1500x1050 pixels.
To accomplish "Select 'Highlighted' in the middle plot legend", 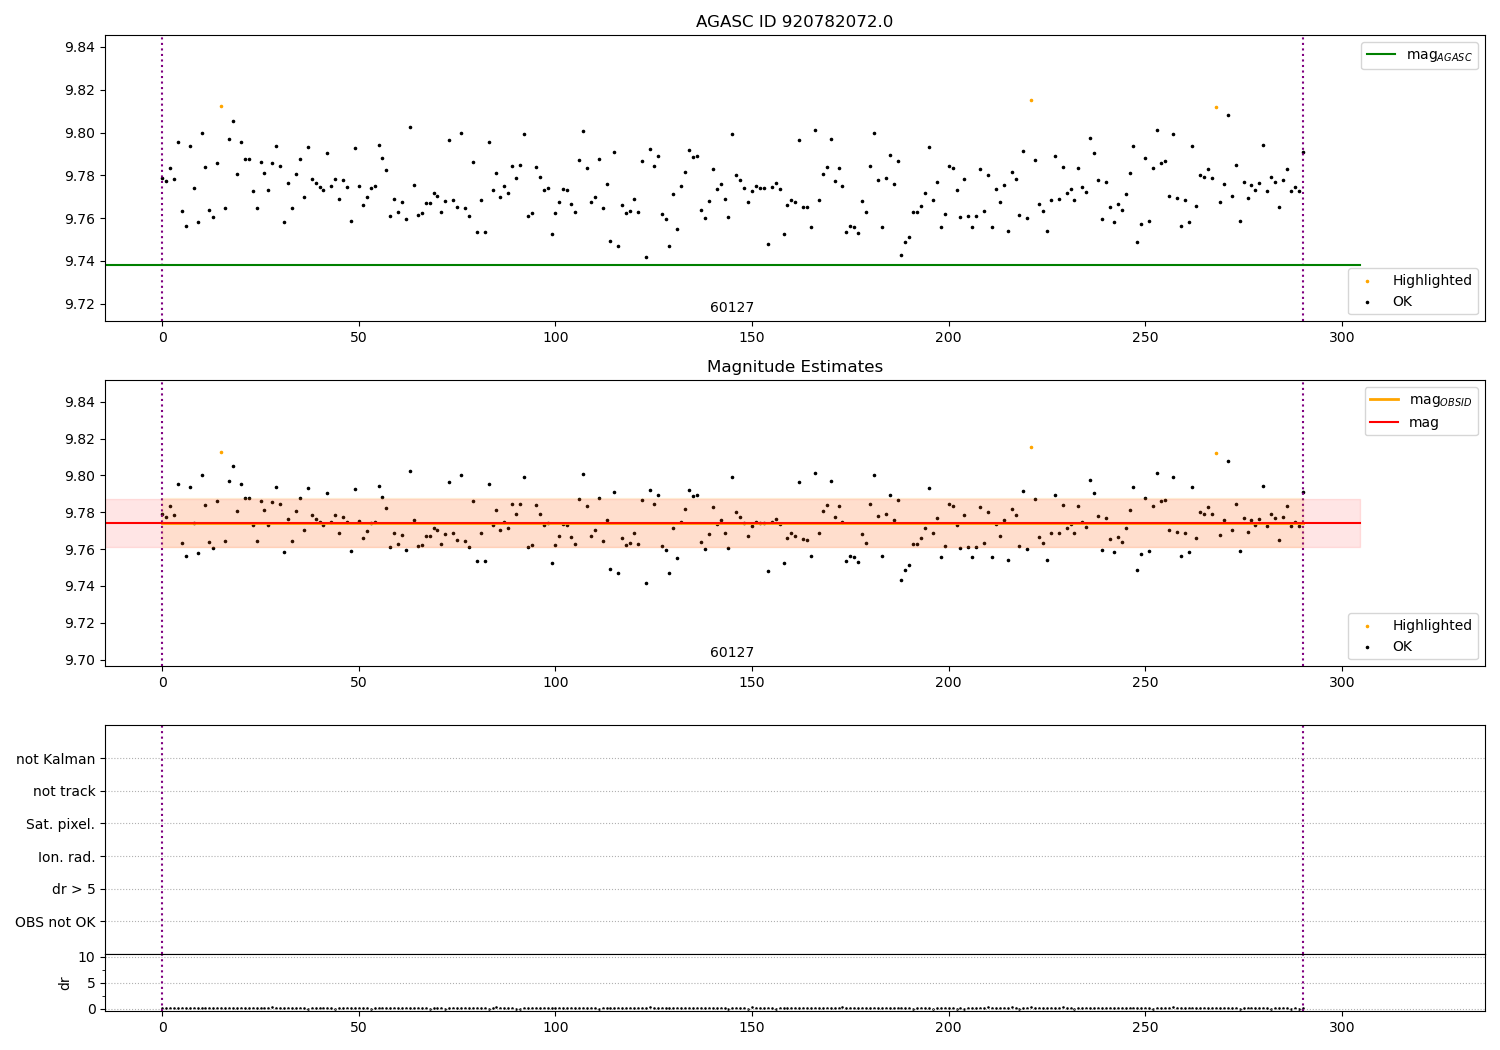I will pos(1419,626).
